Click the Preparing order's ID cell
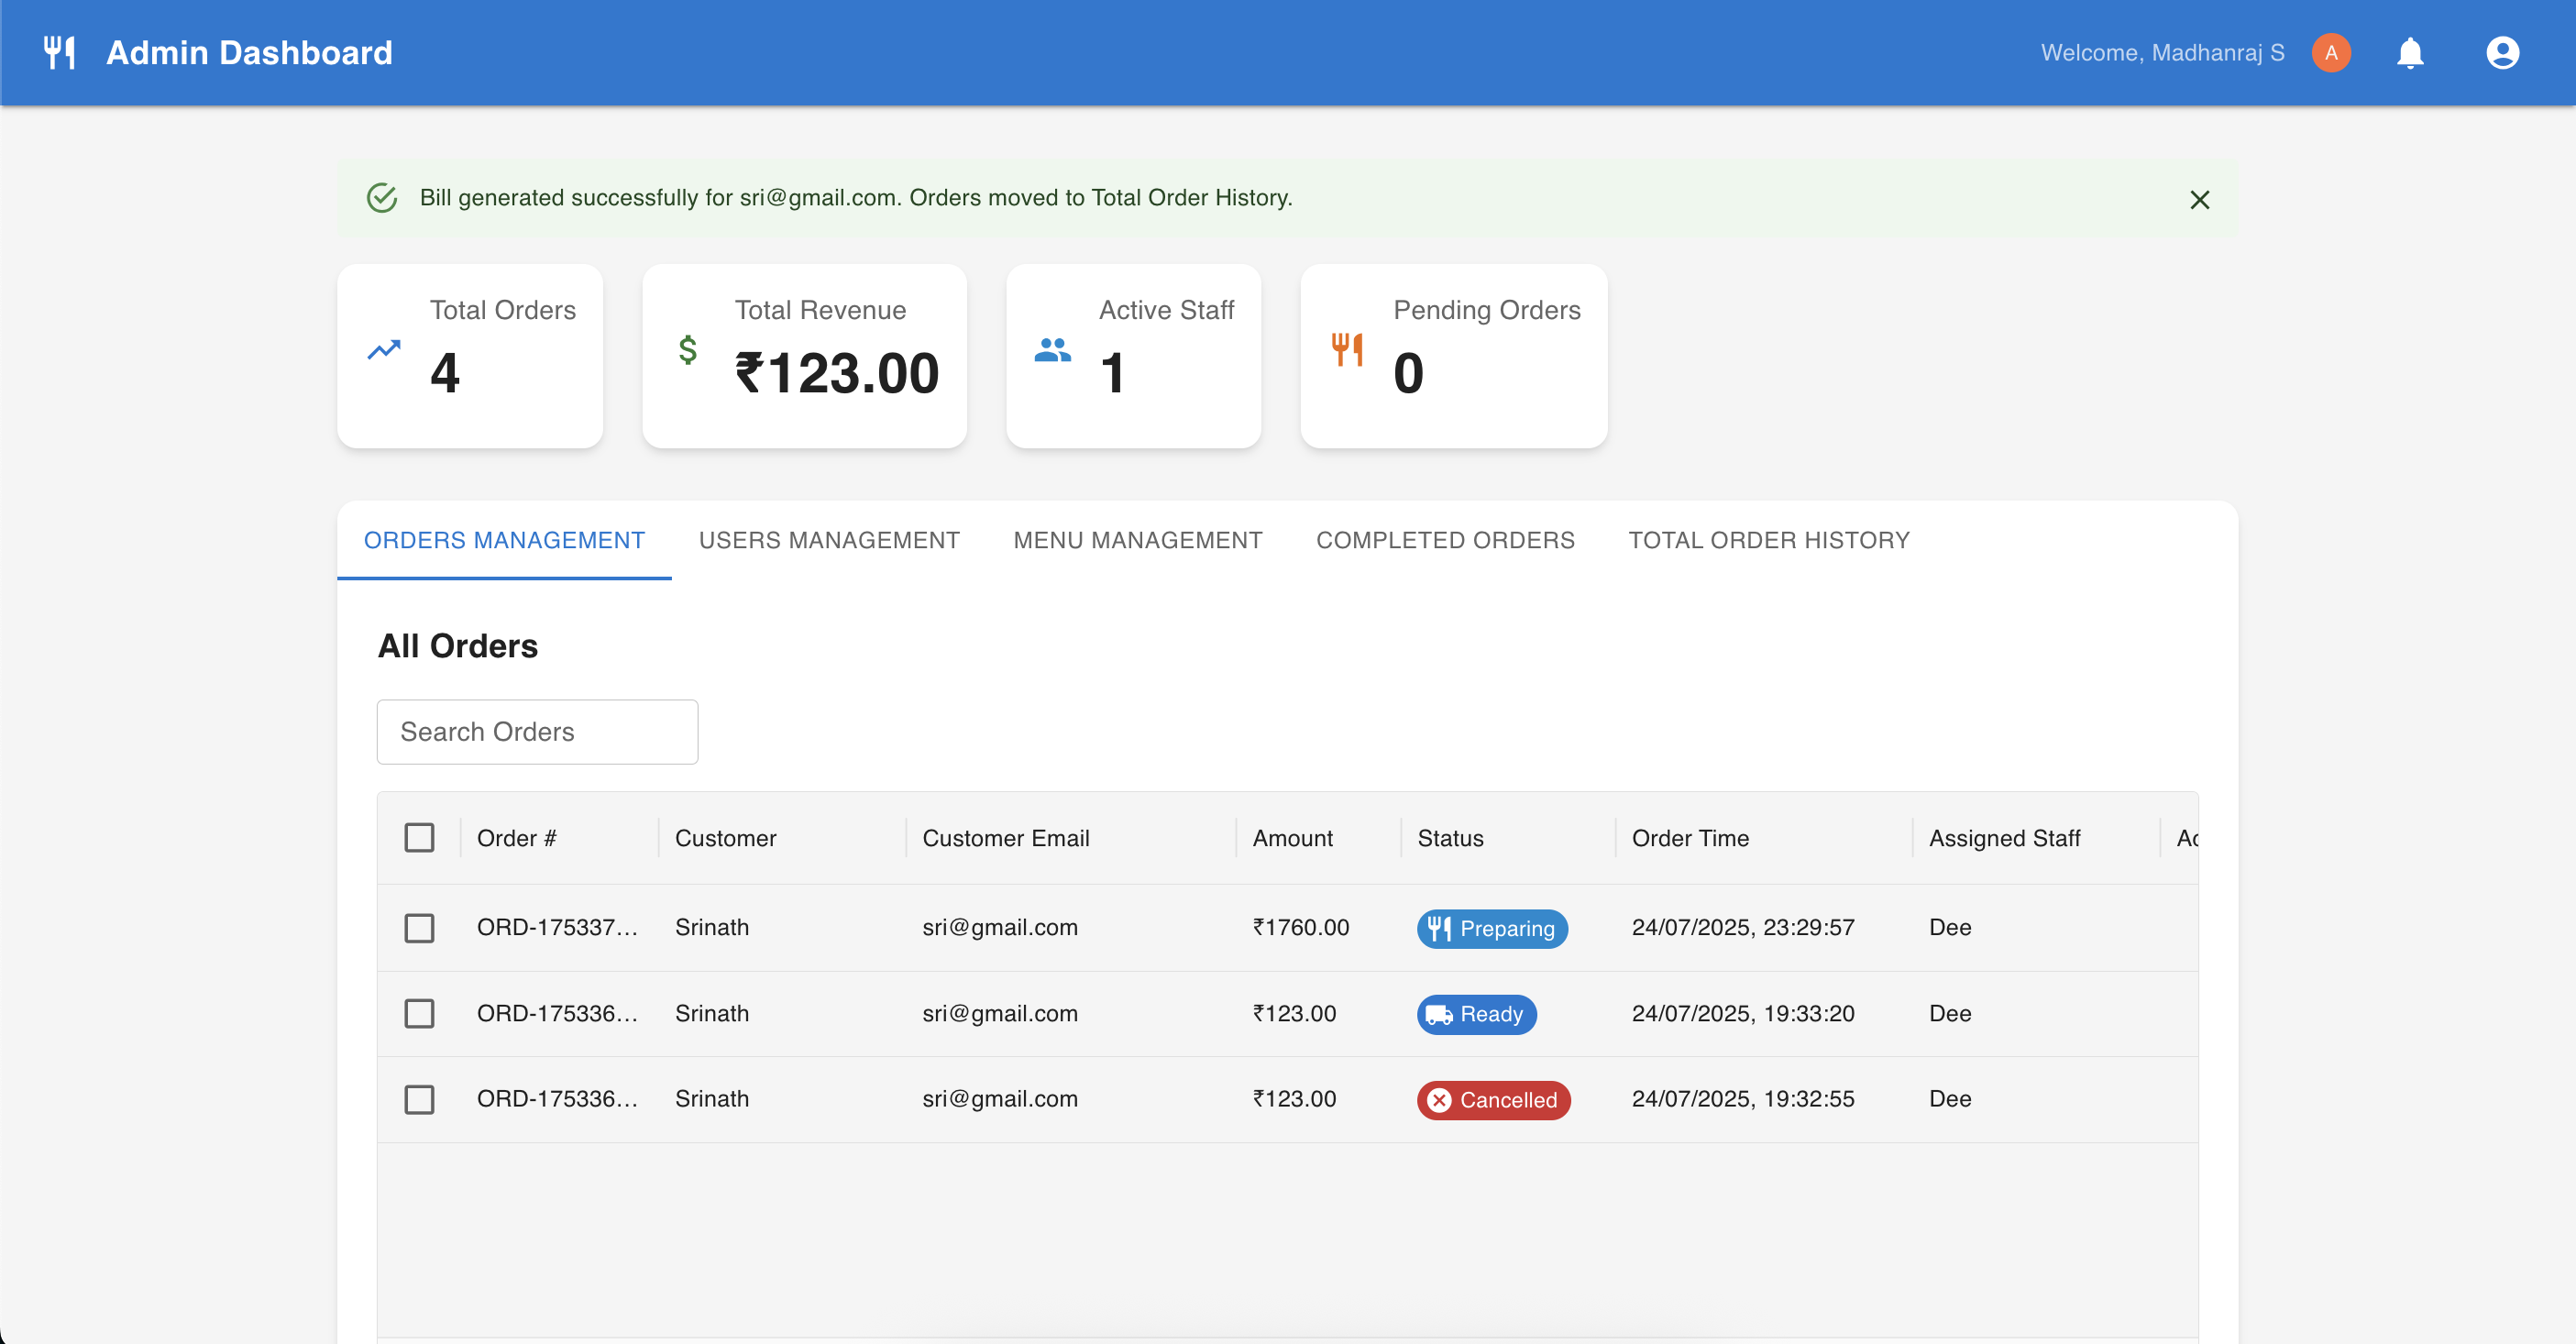 557,927
